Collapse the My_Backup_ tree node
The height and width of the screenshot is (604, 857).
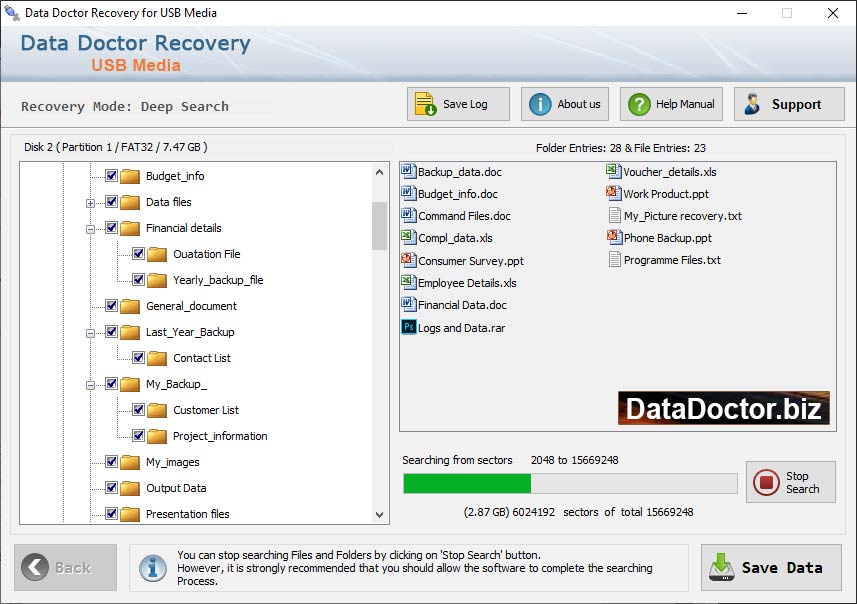[91, 385]
